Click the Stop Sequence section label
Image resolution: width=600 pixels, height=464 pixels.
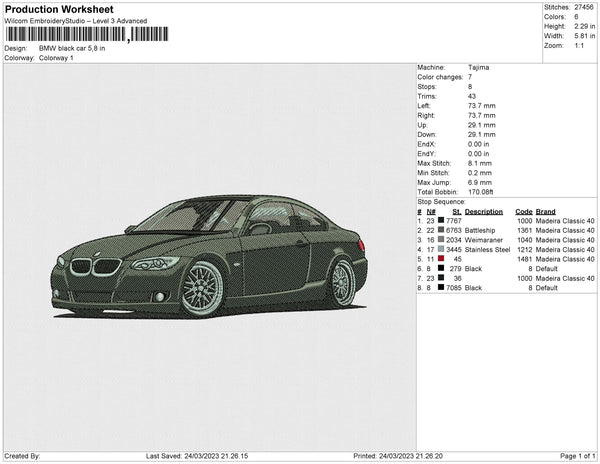[x=443, y=201]
